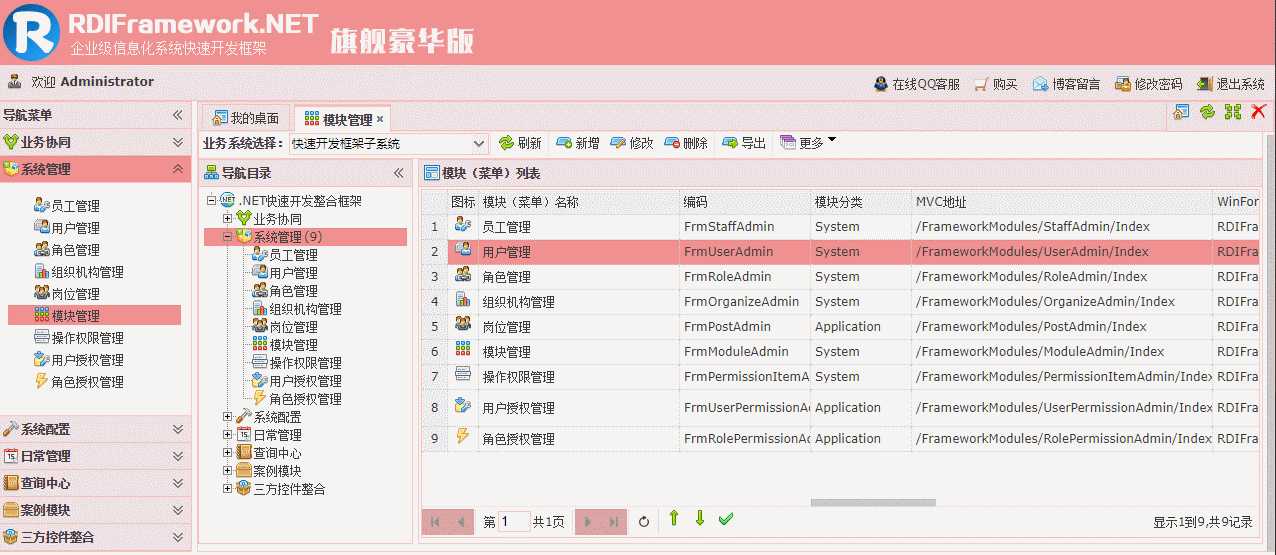
Task: Expand the 业务协同 tree node
Action: 228,219
